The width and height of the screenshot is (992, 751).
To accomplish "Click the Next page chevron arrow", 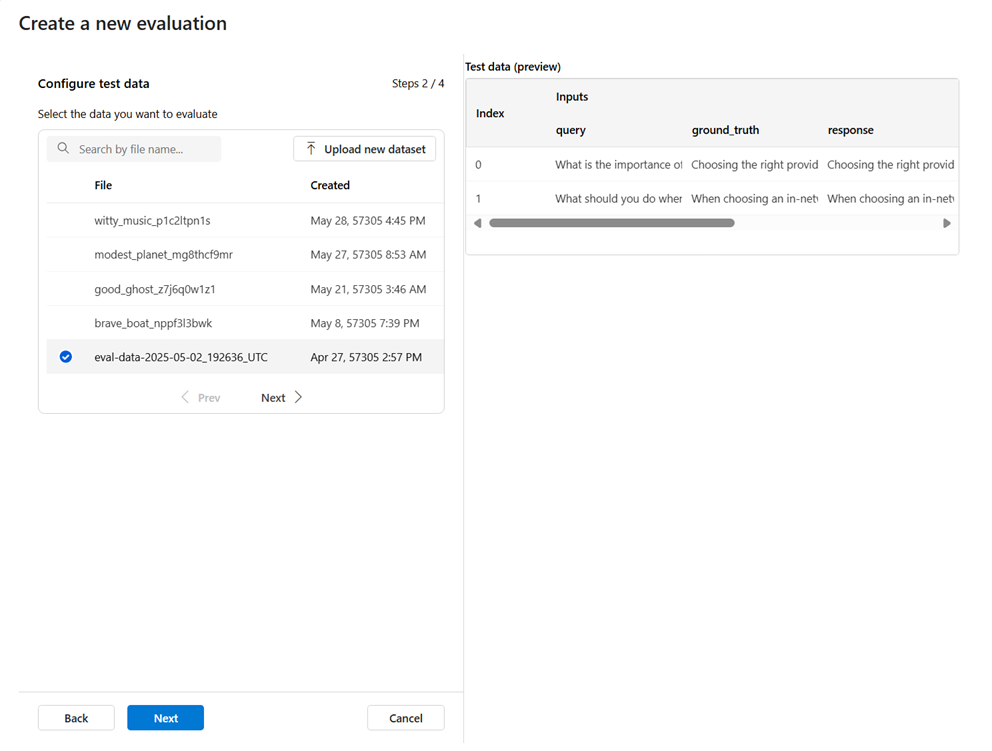I will point(298,397).
